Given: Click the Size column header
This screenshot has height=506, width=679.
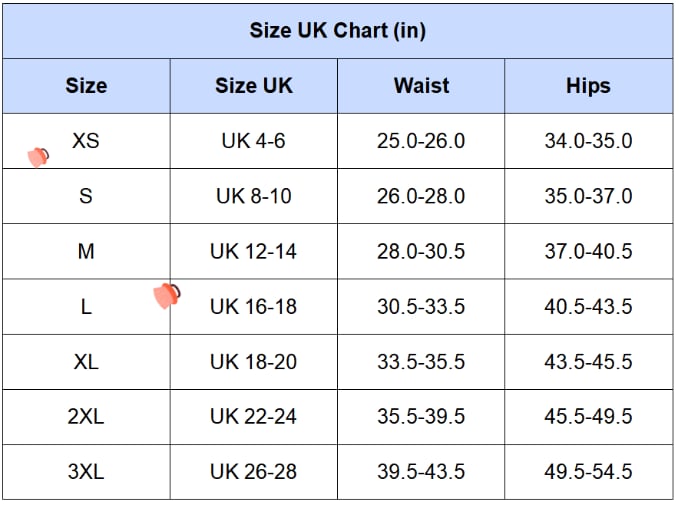Looking at the screenshot, I should [86, 86].
